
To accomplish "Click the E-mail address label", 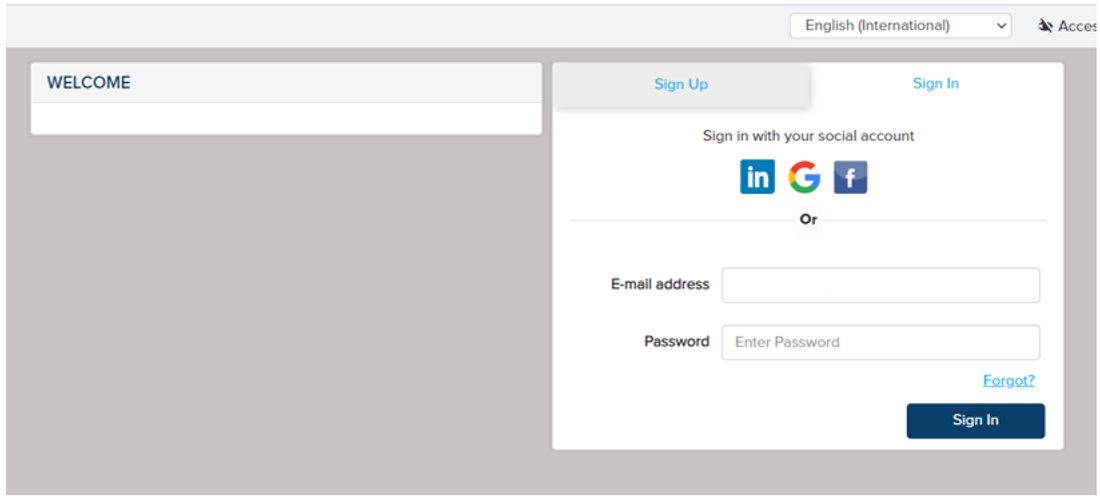I will pos(660,285).
